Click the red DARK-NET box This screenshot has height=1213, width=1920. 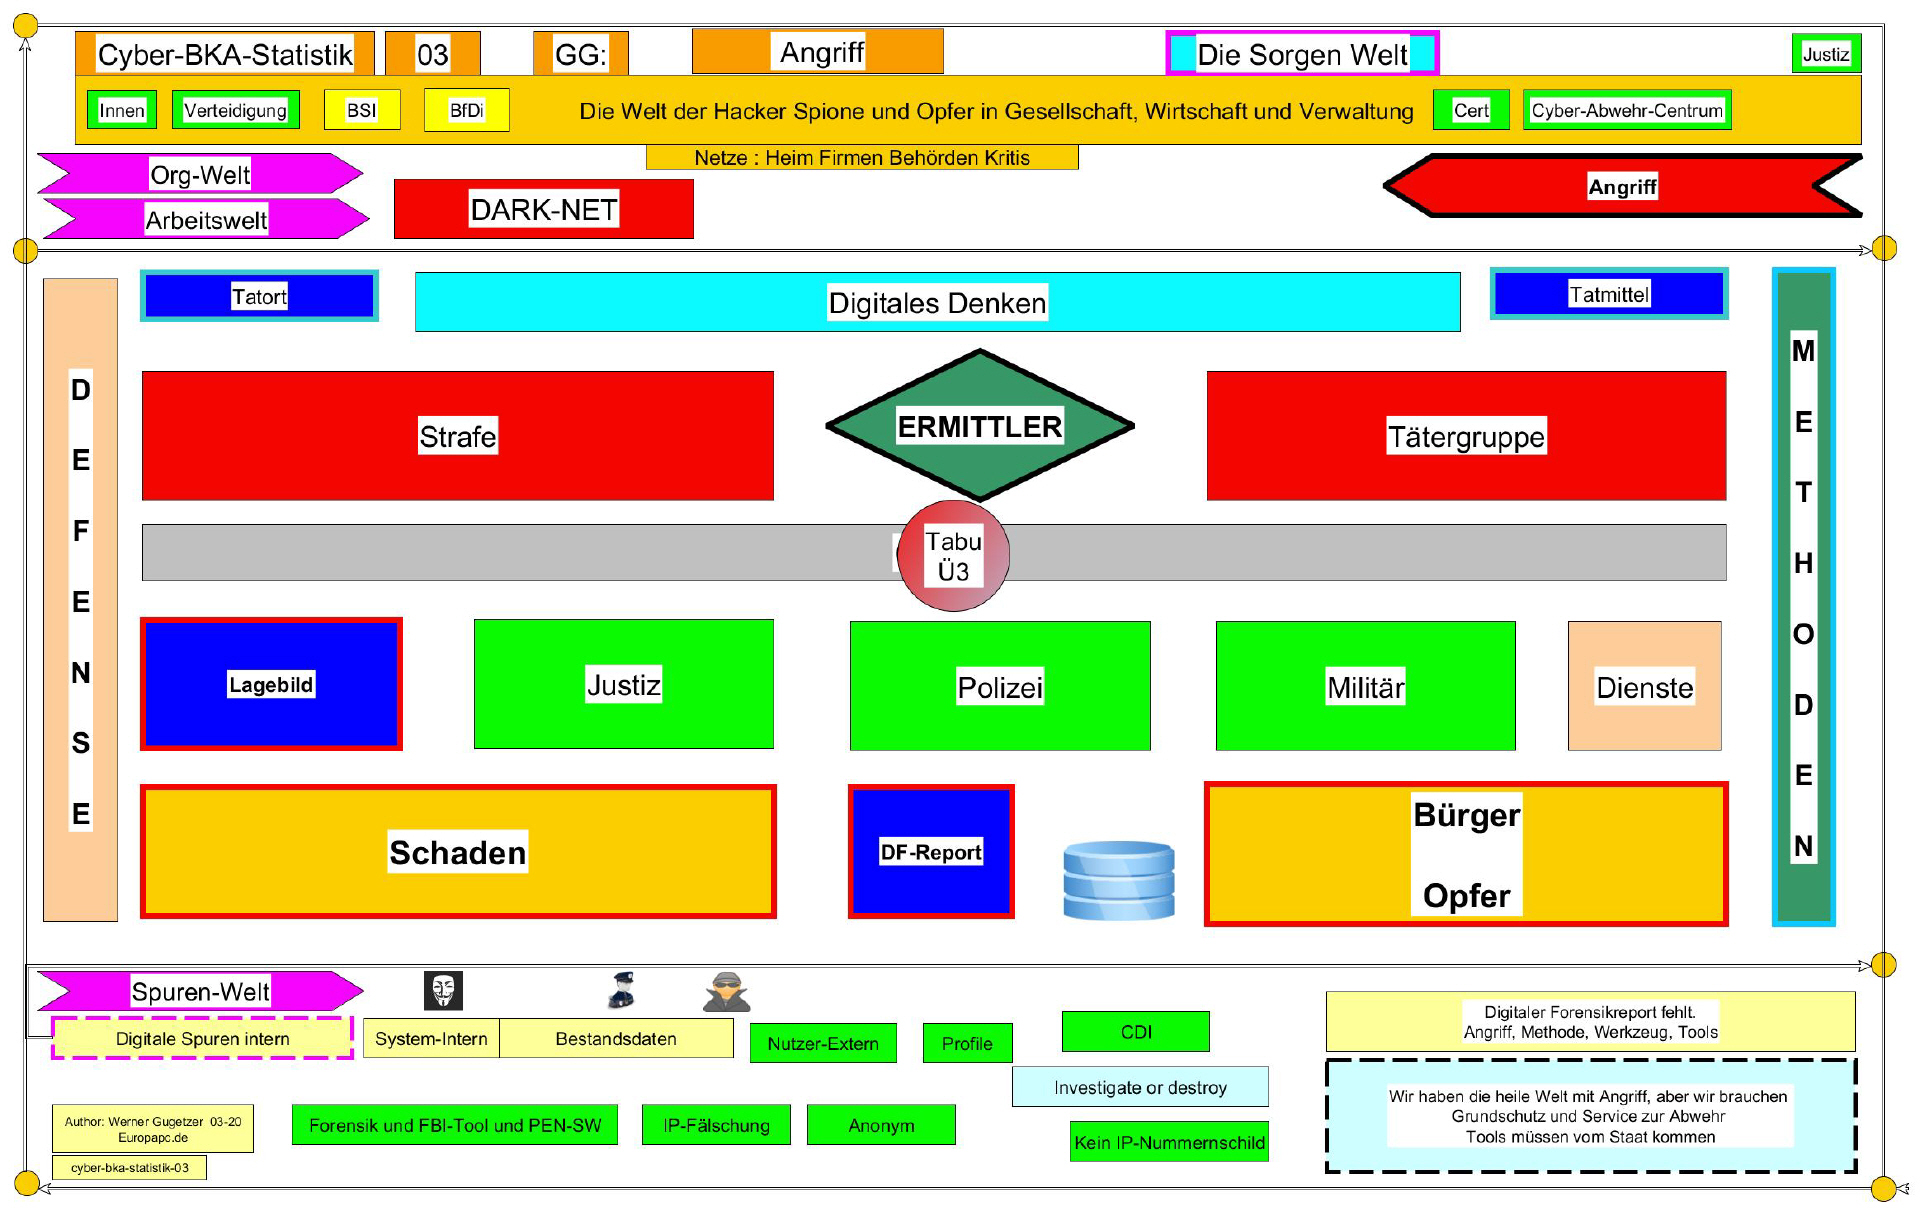pos(543,209)
